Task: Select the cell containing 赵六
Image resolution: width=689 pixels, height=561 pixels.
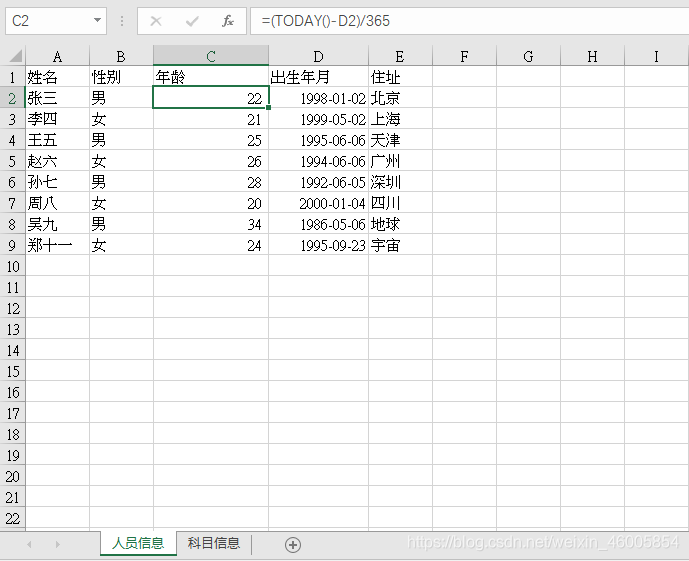Action: pos(58,161)
